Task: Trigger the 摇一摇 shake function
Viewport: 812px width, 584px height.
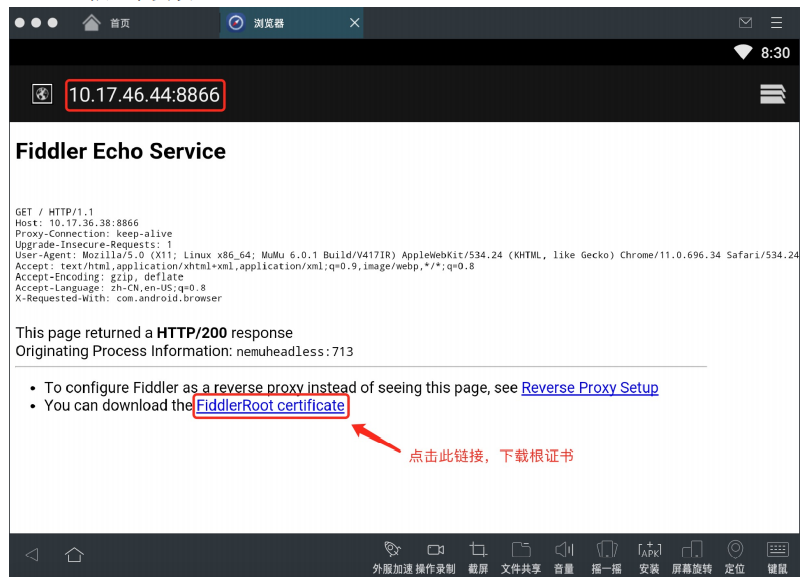Action: (606, 557)
